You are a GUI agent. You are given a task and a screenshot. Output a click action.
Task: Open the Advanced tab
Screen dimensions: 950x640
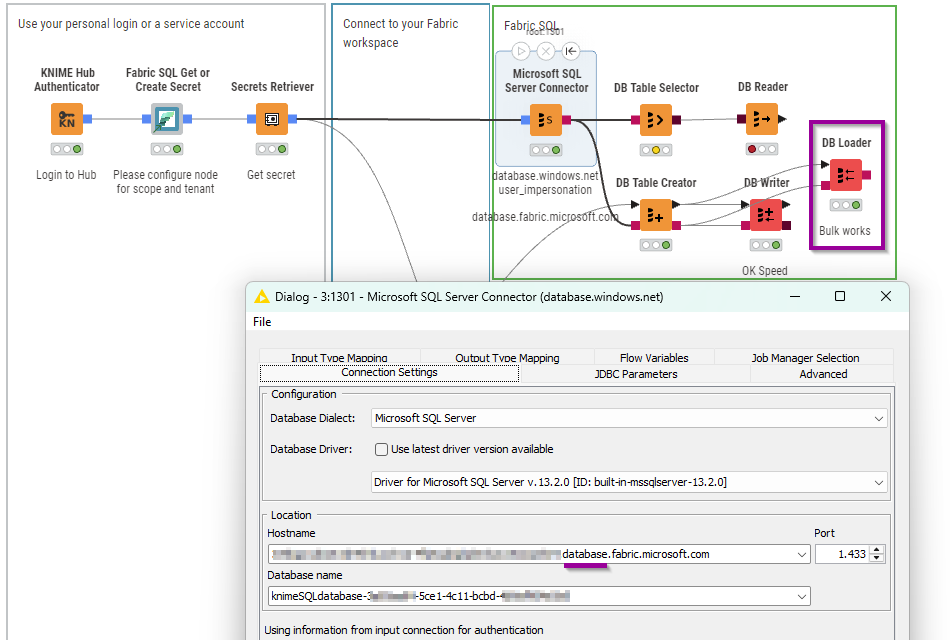coord(822,374)
